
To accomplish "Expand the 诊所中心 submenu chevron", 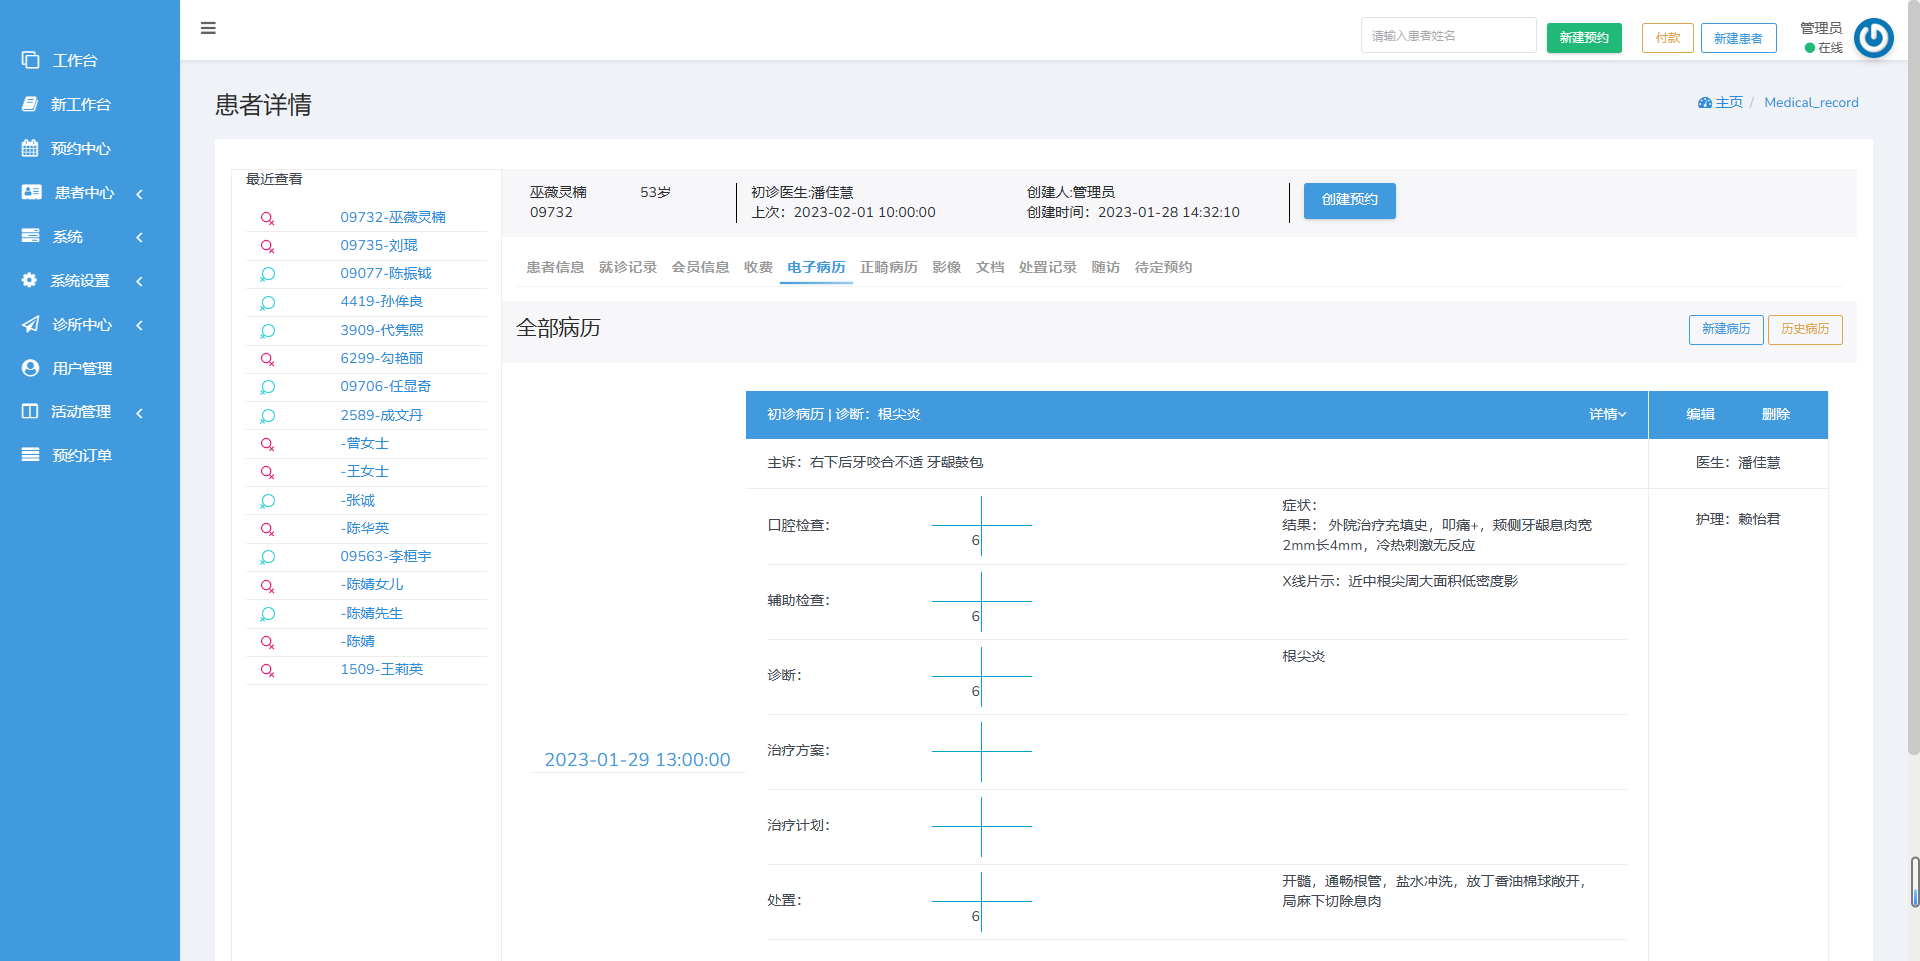I will tap(139, 325).
